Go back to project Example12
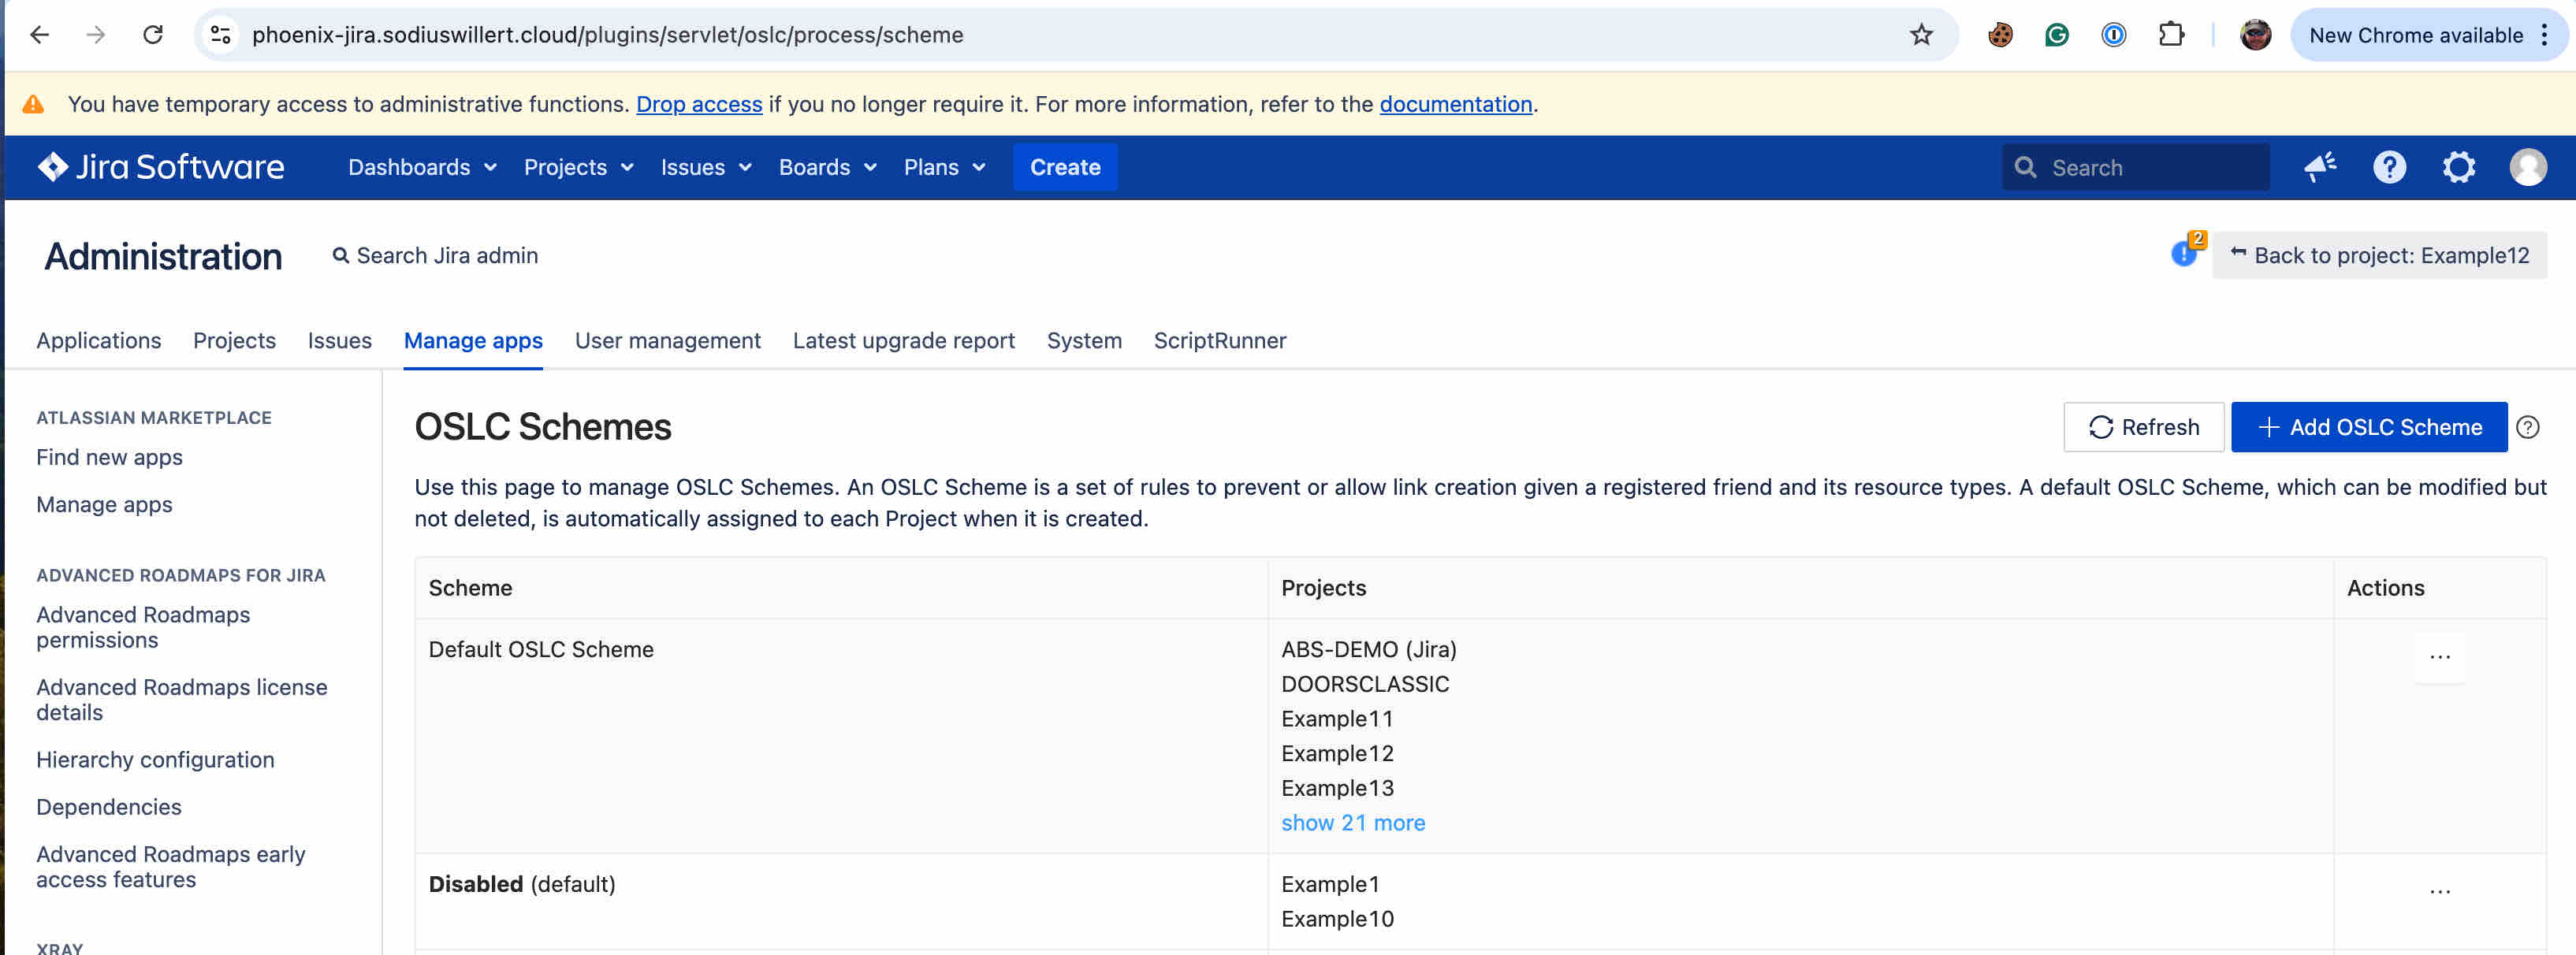The image size is (2576, 955). pos(2379,255)
